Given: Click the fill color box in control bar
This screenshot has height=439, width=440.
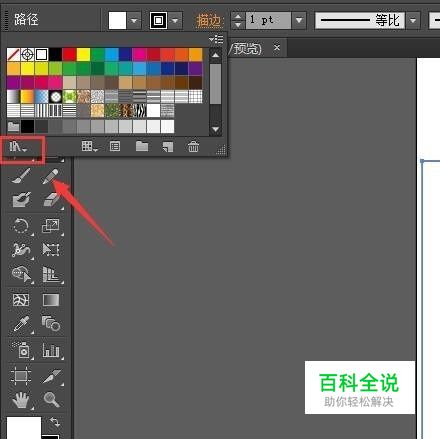Looking at the screenshot, I should coord(117,21).
